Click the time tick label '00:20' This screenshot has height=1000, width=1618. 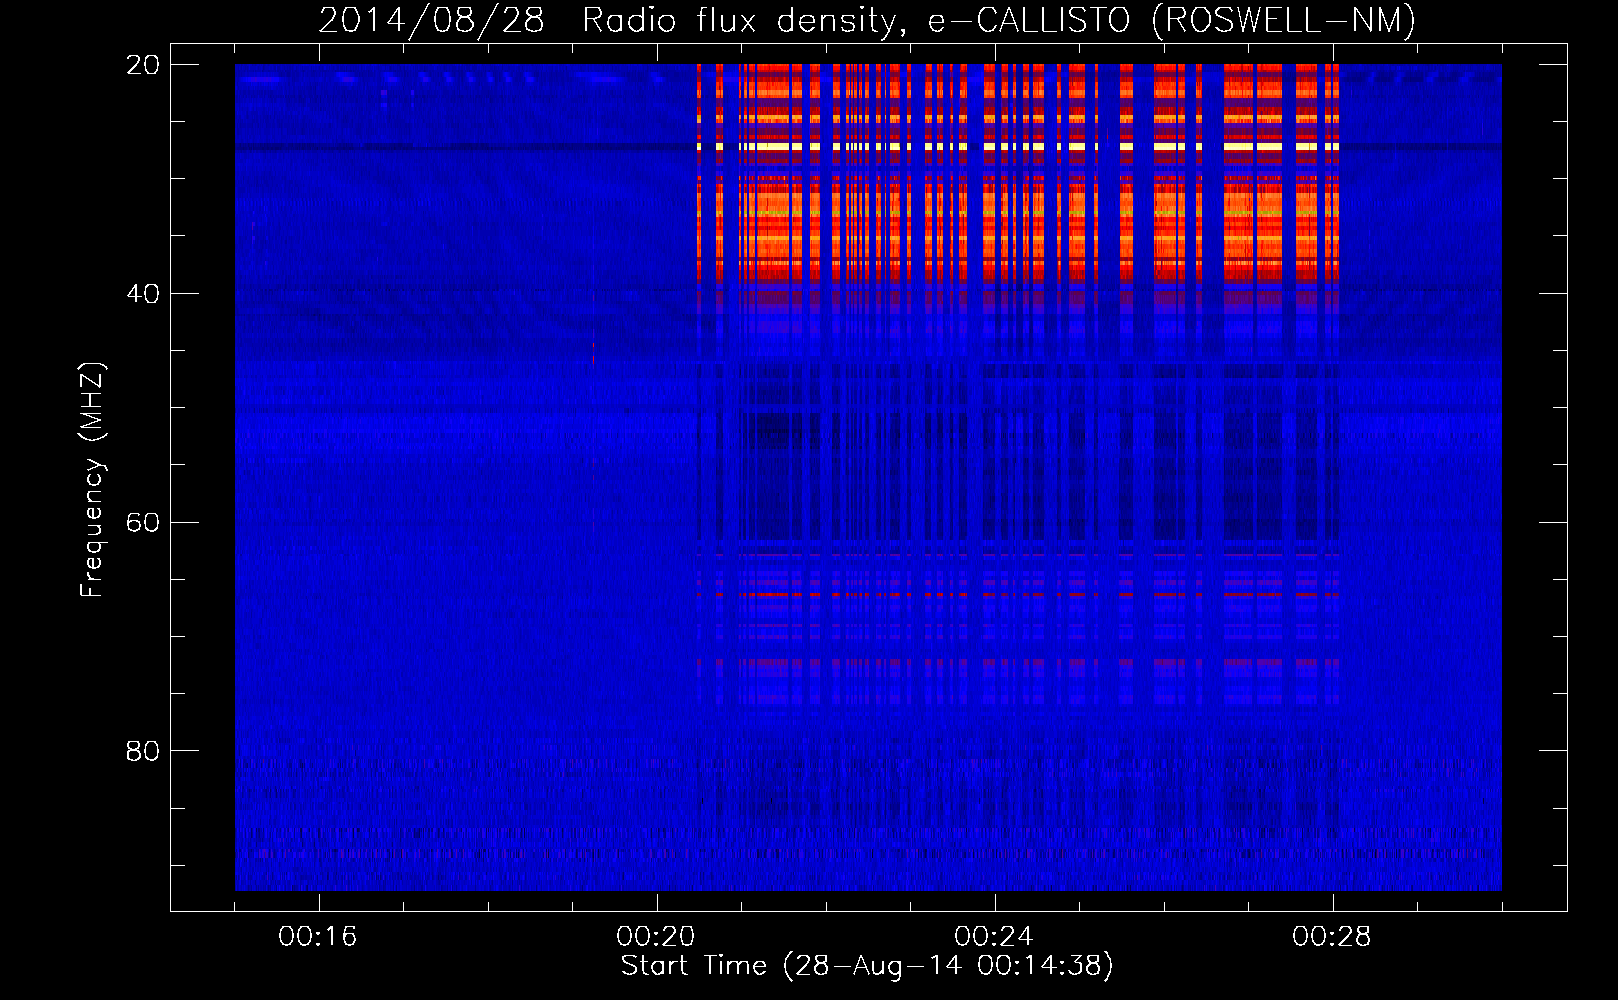[x=656, y=937]
